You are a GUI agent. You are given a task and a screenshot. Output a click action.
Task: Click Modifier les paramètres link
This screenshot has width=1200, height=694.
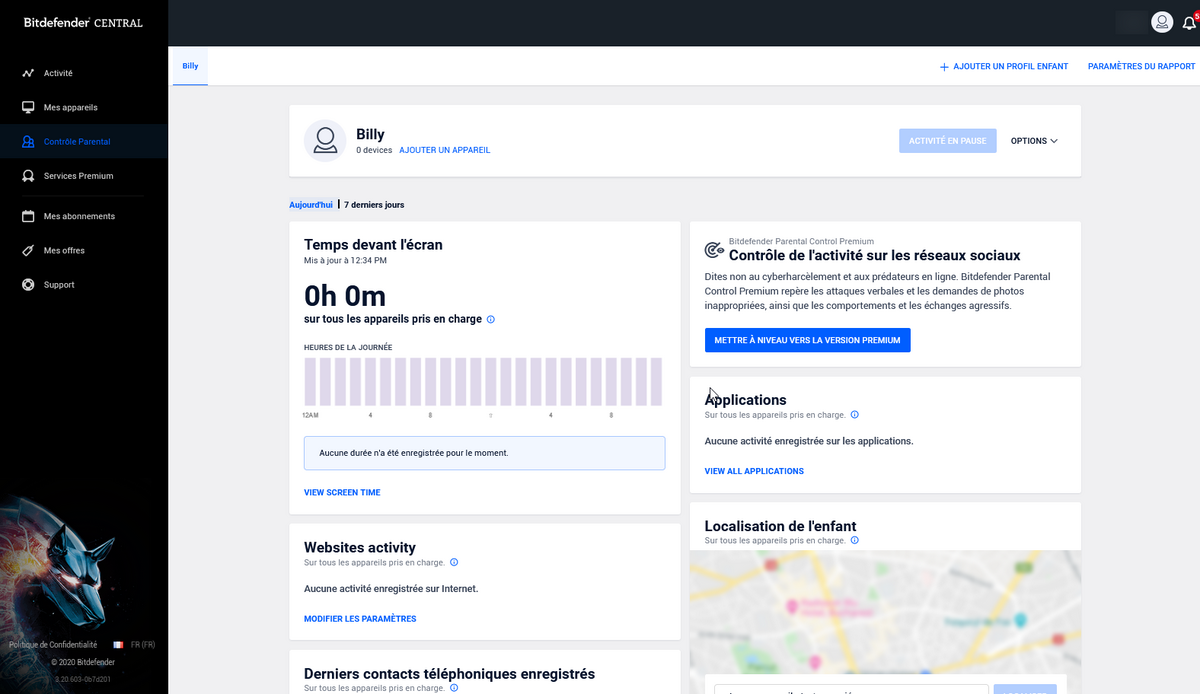360,619
